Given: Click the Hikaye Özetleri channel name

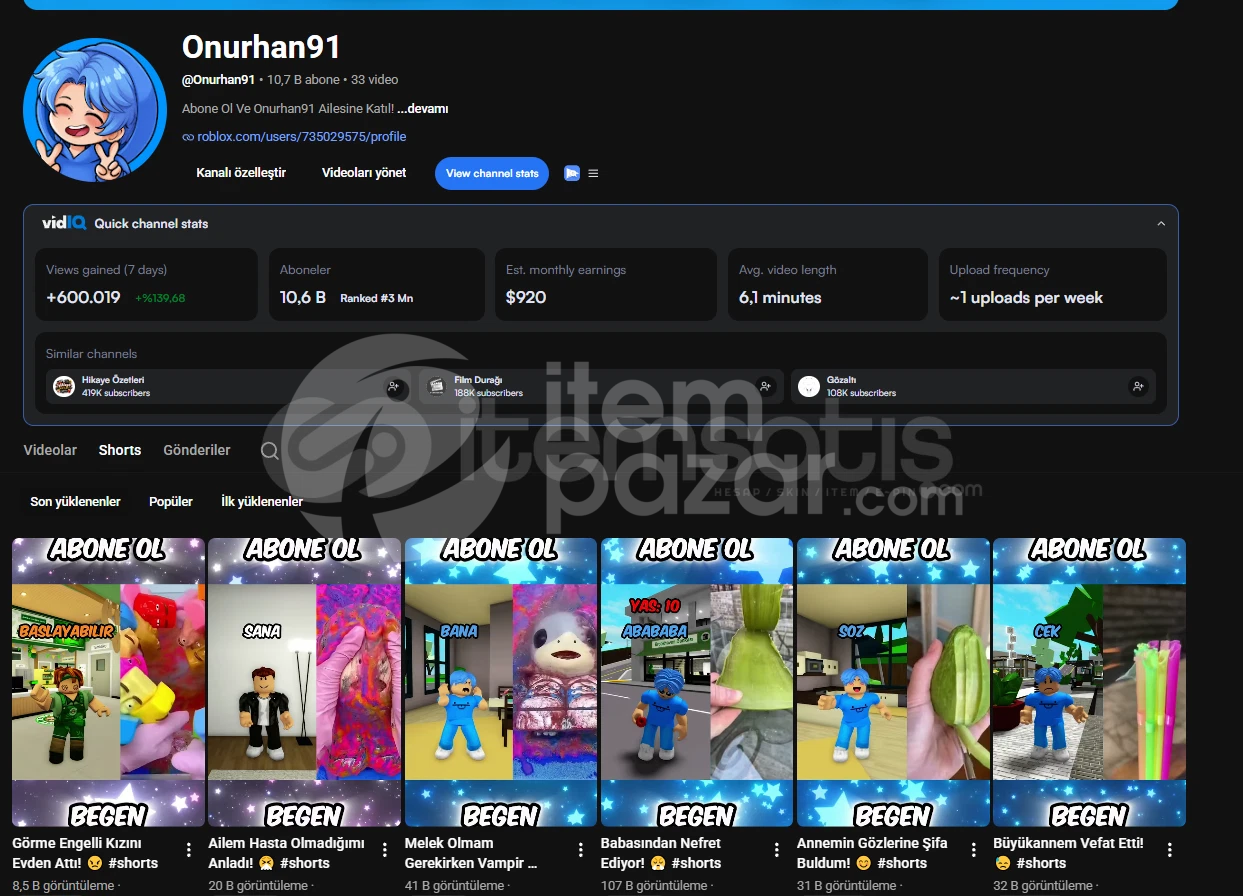Looking at the screenshot, I should pyautogui.click(x=113, y=380).
